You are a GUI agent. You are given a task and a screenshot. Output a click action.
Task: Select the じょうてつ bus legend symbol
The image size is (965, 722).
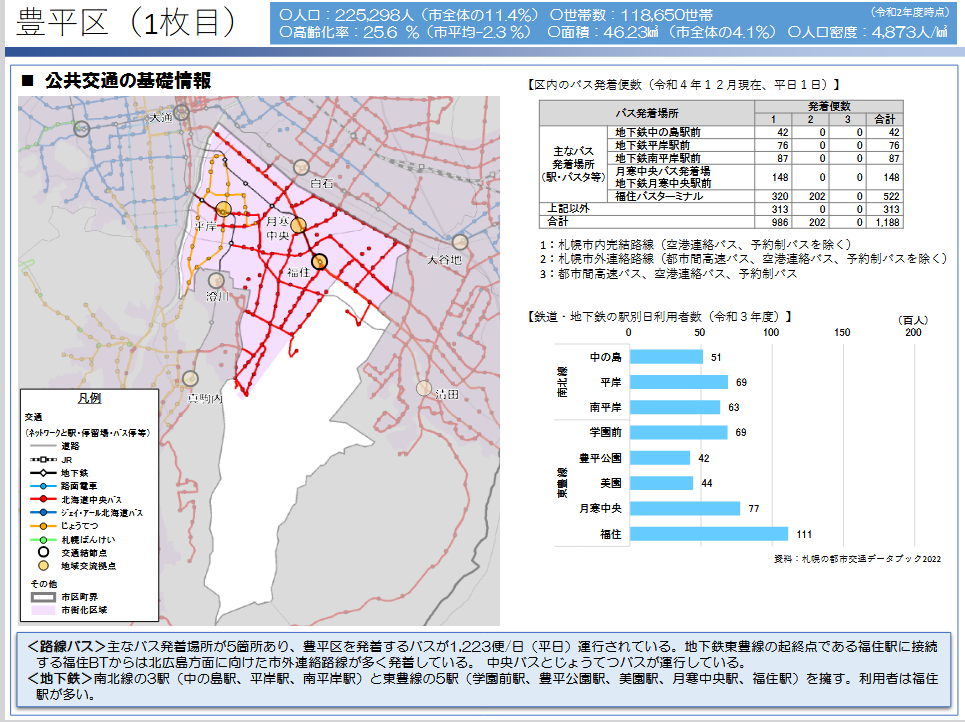point(42,525)
